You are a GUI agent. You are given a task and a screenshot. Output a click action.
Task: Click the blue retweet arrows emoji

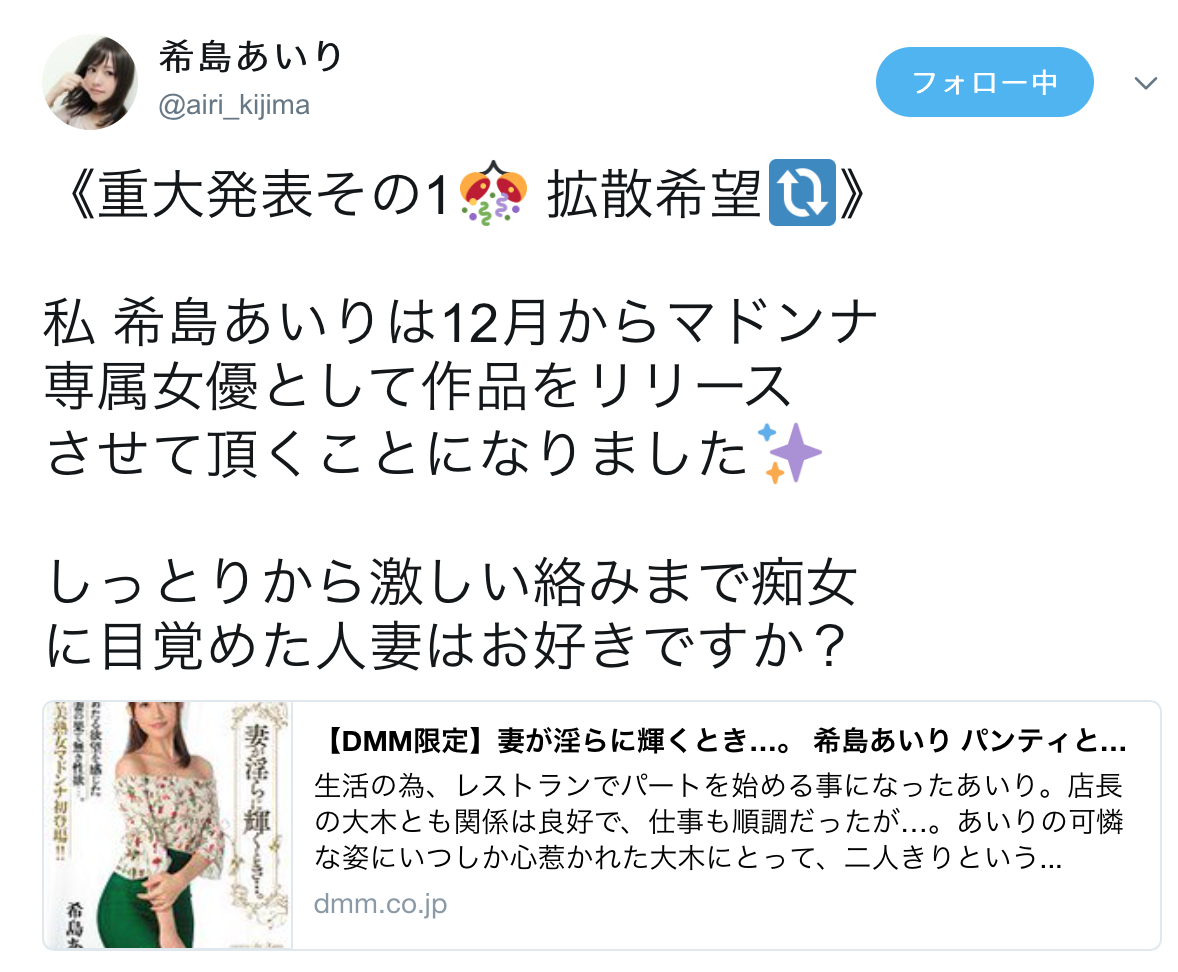click(x=802, y=193)
